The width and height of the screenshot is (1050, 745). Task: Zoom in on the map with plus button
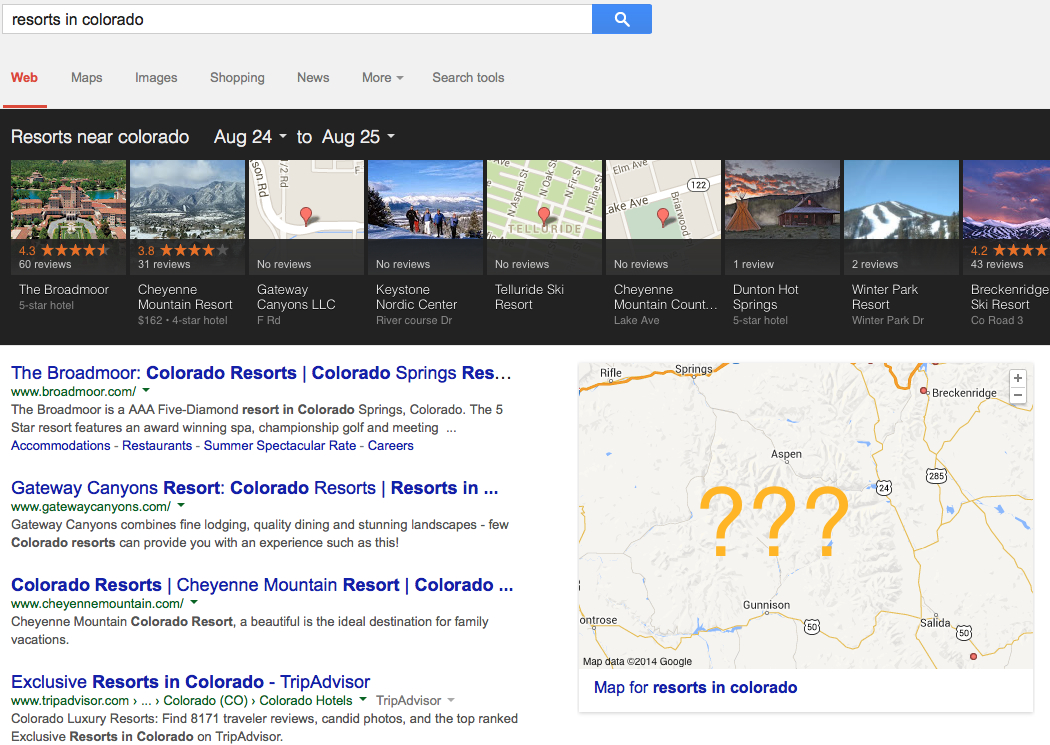(1018, 378)
